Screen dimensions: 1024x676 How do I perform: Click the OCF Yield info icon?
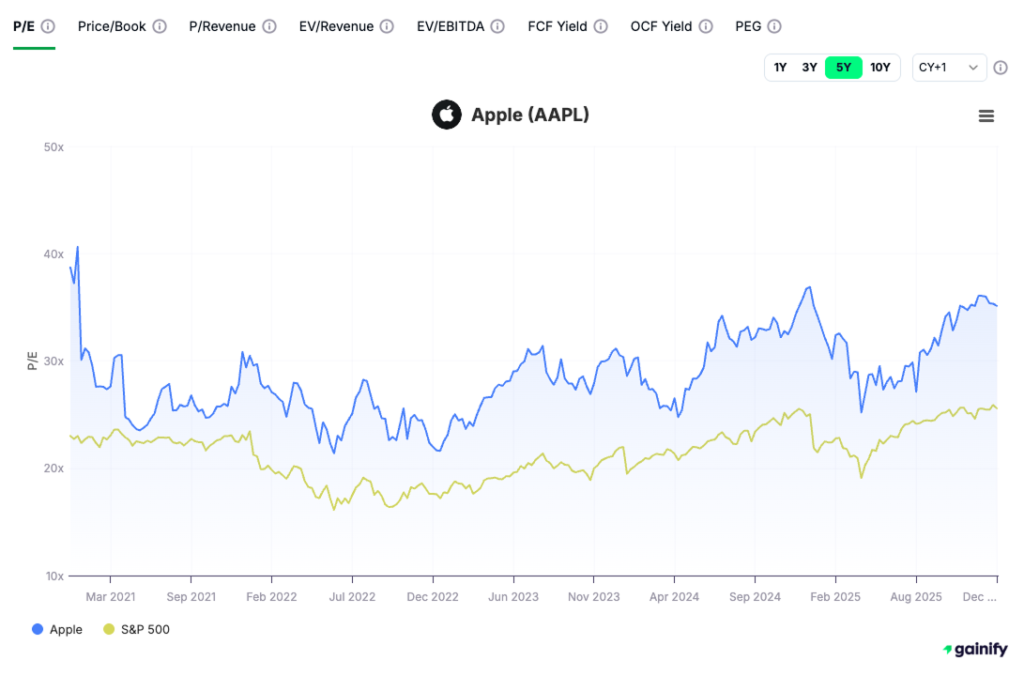[x=704, y=26]
